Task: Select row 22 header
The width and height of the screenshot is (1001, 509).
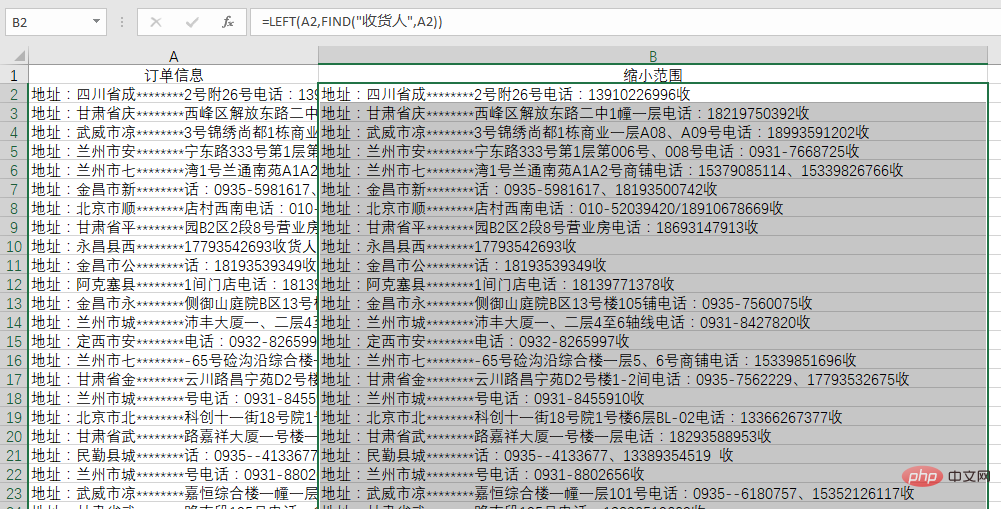Action: (14, 474)
